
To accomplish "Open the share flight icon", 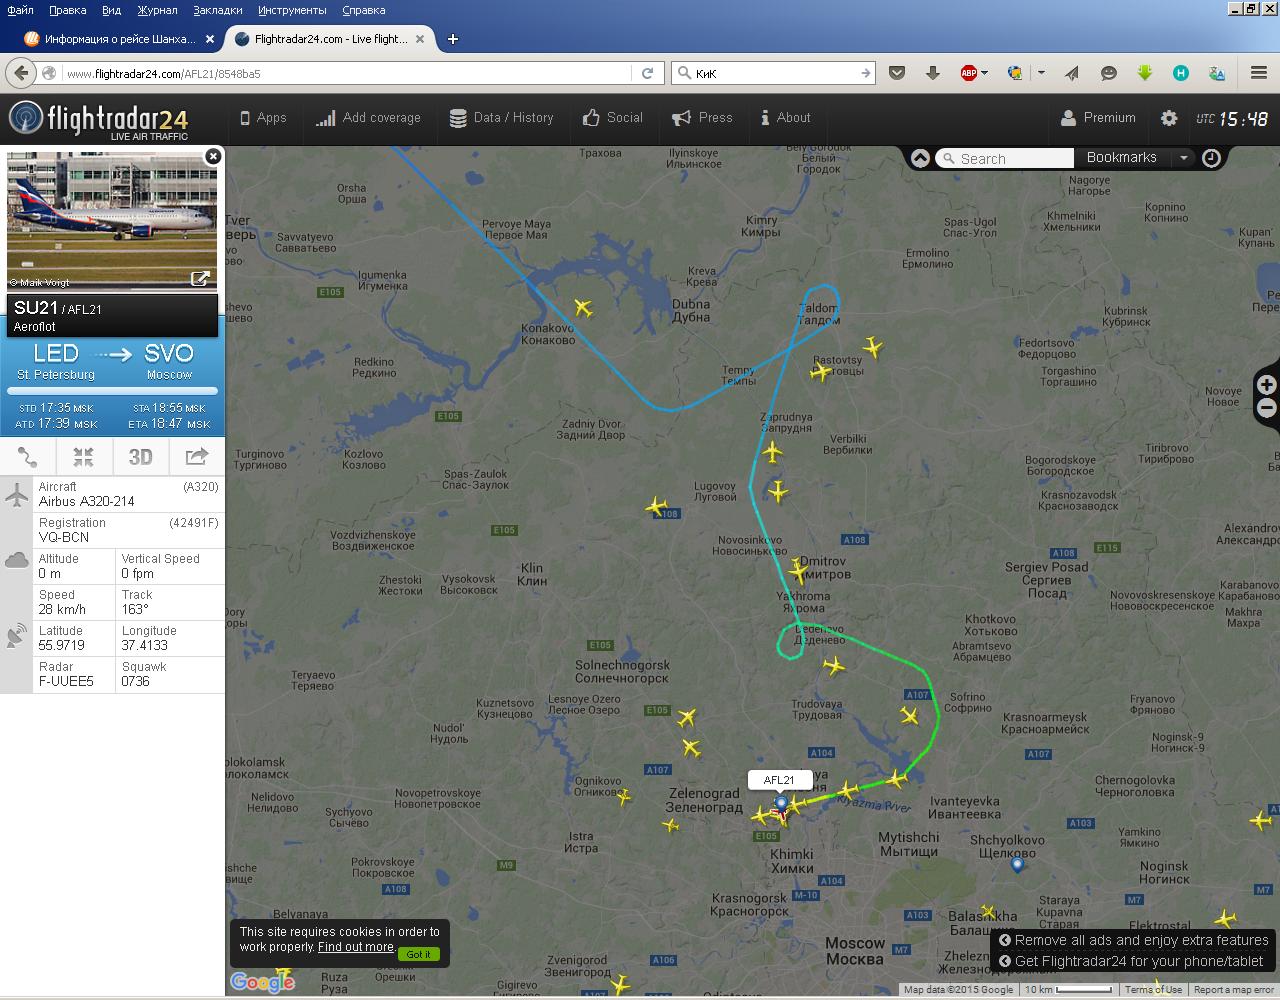I will [196, 457].
